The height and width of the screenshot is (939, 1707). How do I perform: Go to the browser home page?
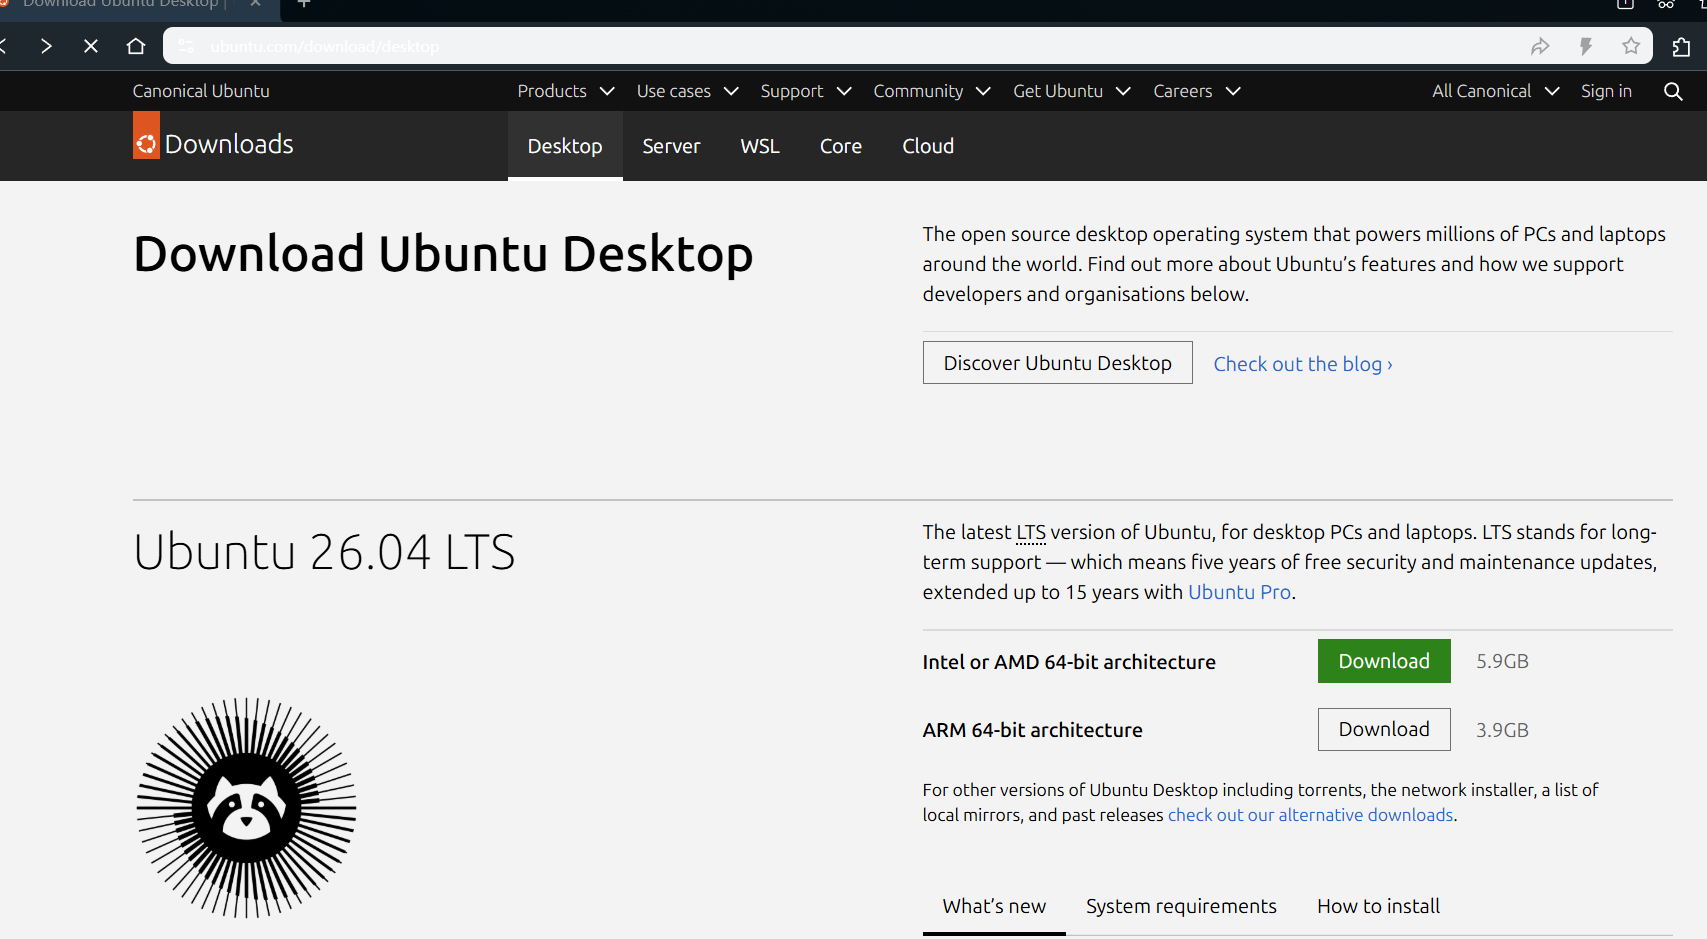click(x=136, y=46)
